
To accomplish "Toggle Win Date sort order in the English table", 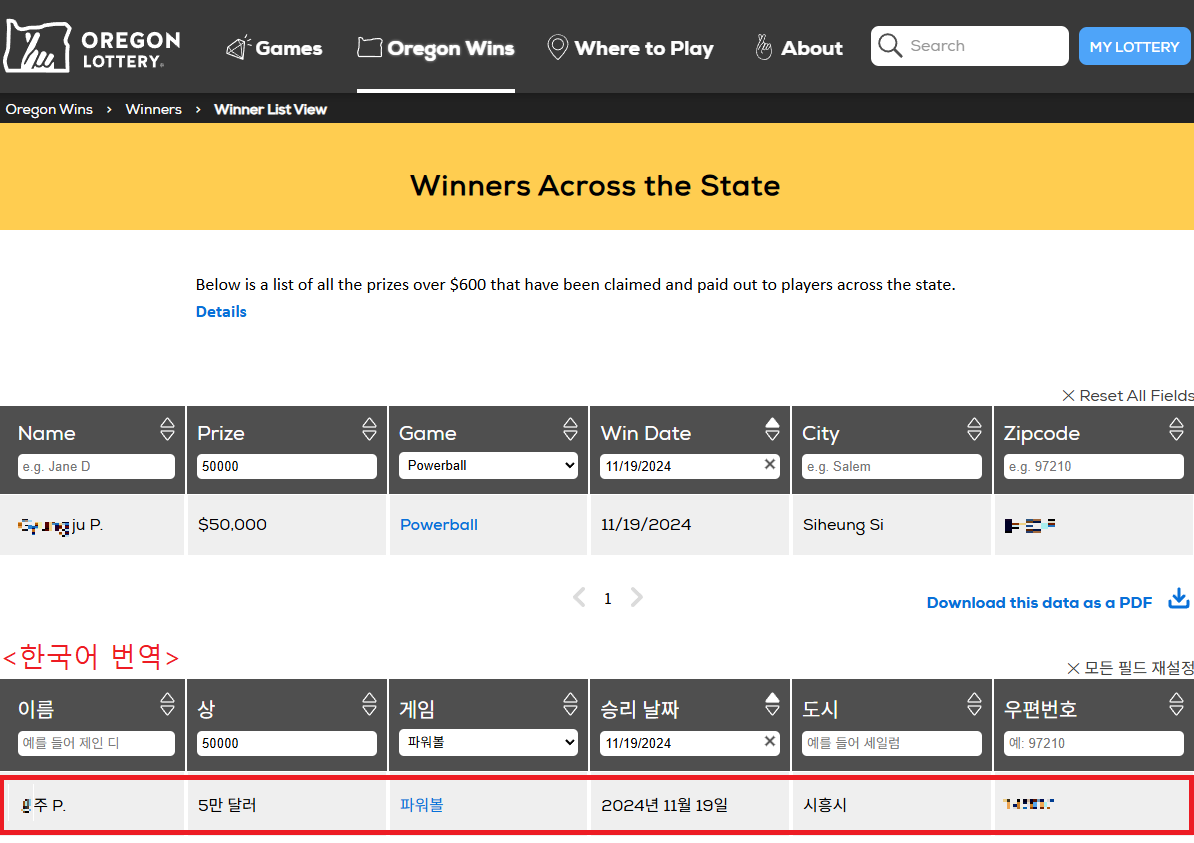I will pyautogui.click(x=772, y=430).
